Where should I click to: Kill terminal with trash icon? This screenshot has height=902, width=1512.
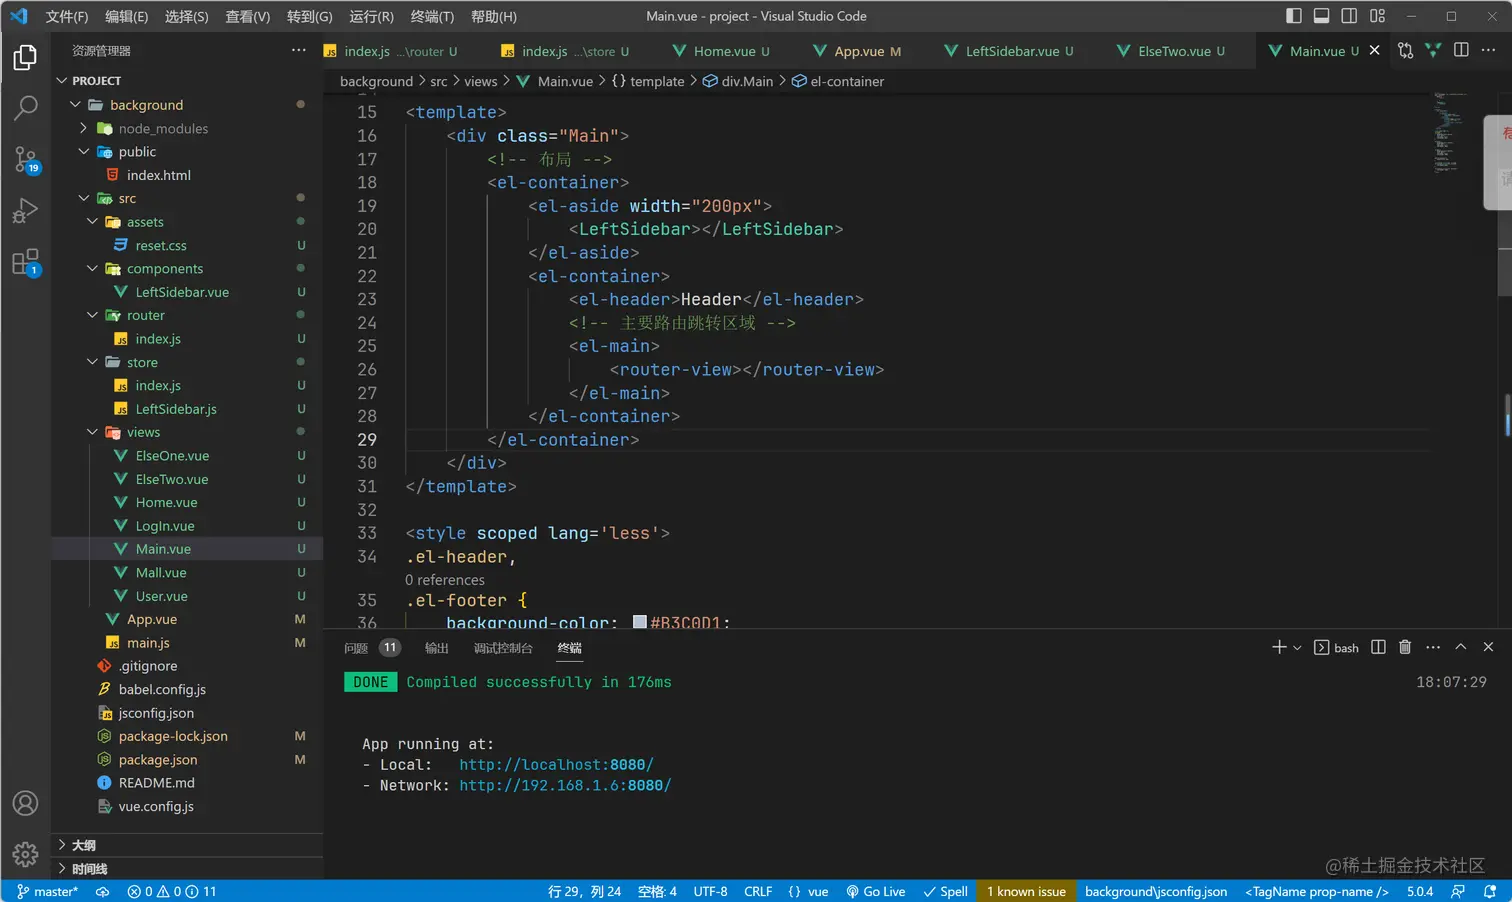click(1405, 647)
